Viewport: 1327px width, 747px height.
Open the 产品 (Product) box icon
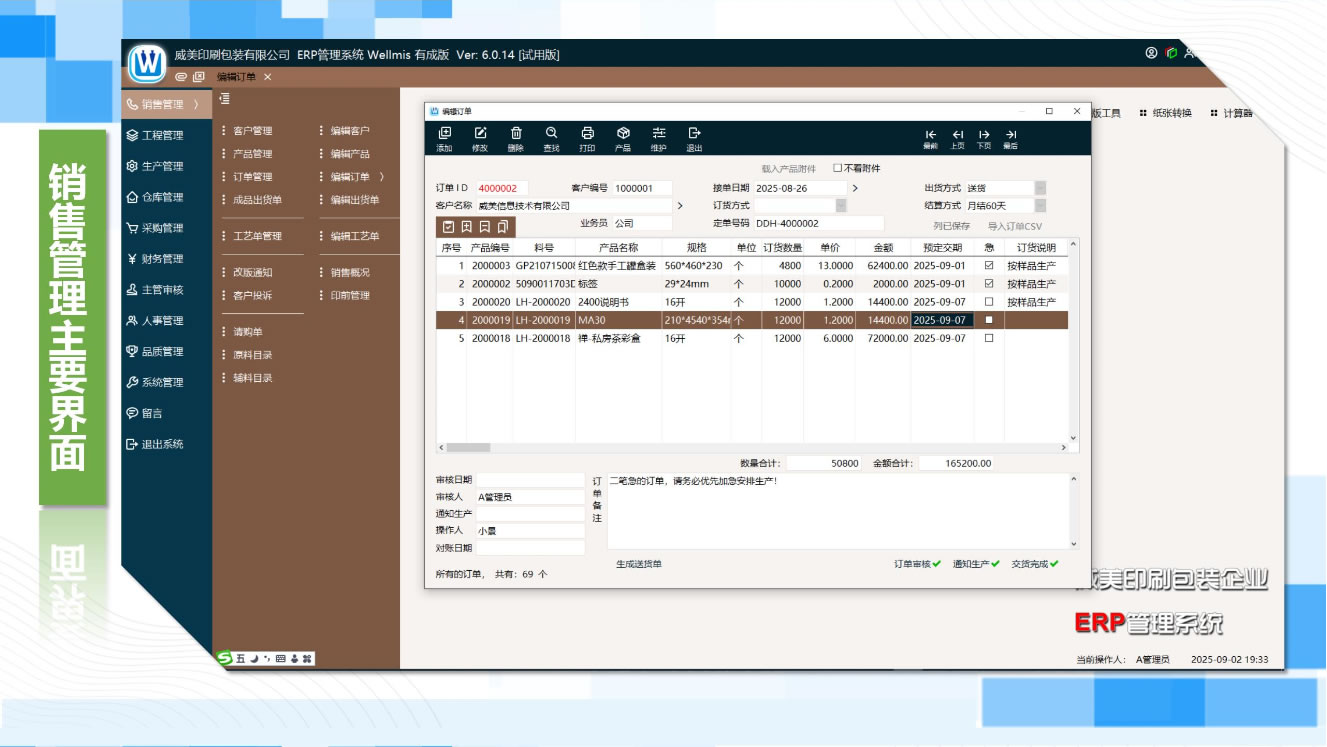pos(622,134)
